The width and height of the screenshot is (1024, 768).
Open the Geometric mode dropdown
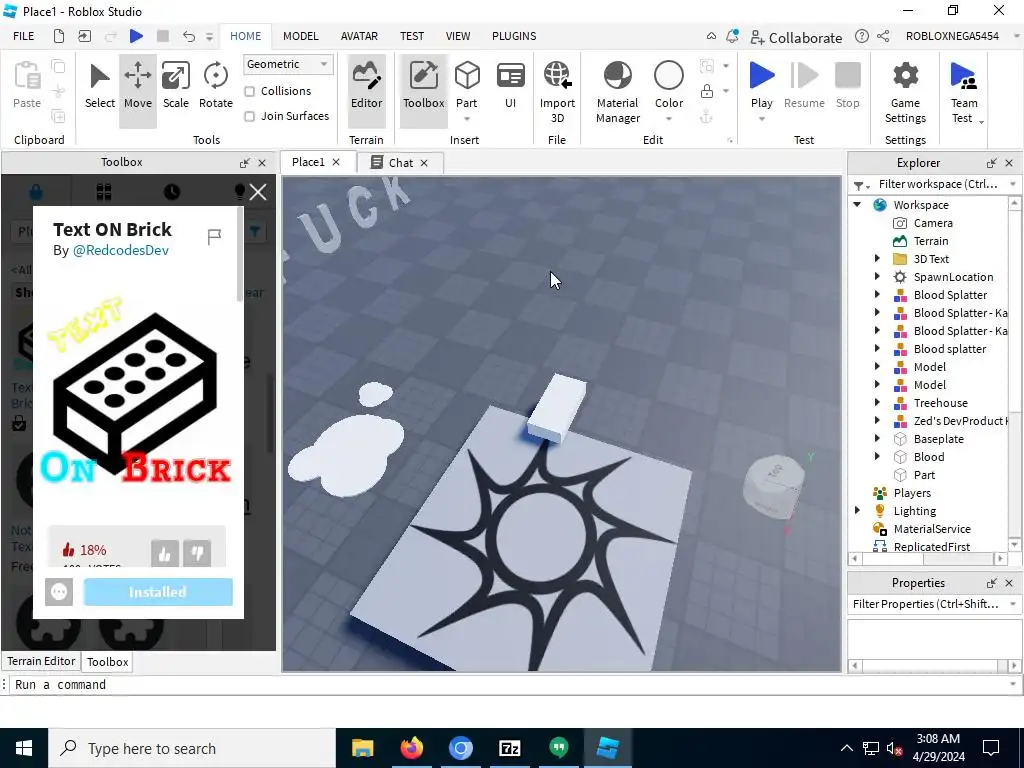click(x=288, y=64)
